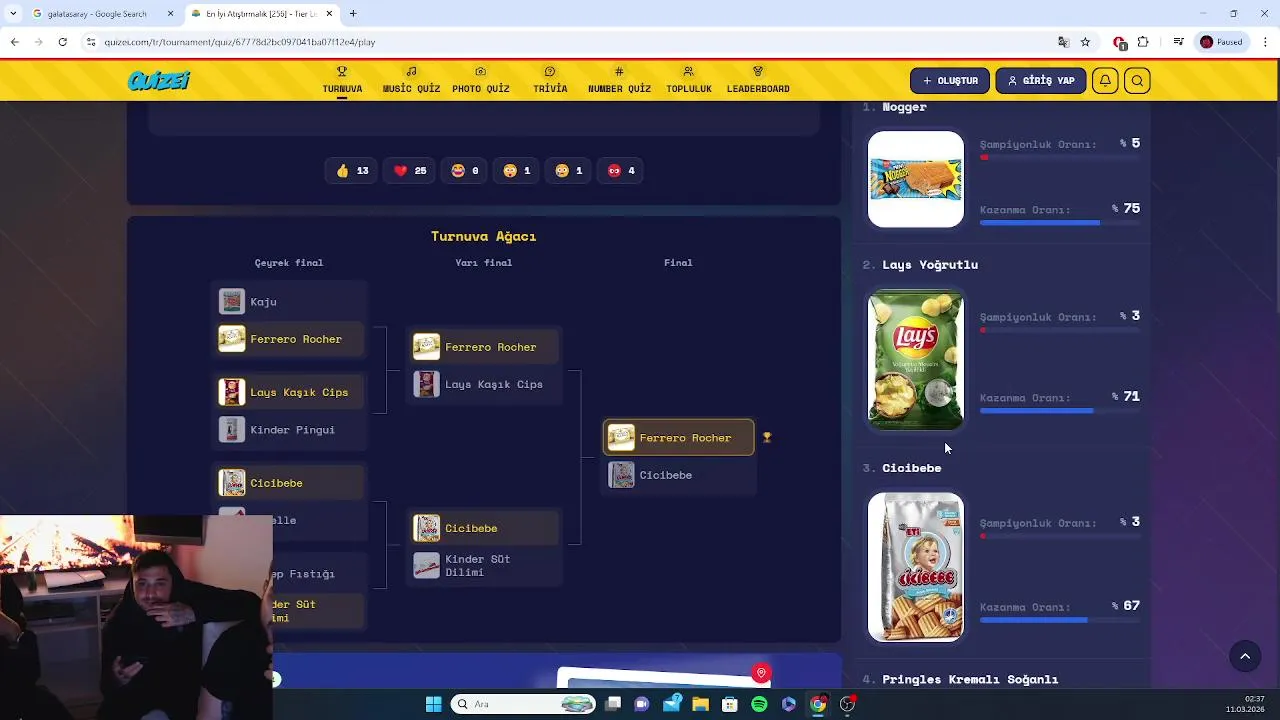Open Nogger product thumbnail

pyautogui.click(x=916, y=179)
